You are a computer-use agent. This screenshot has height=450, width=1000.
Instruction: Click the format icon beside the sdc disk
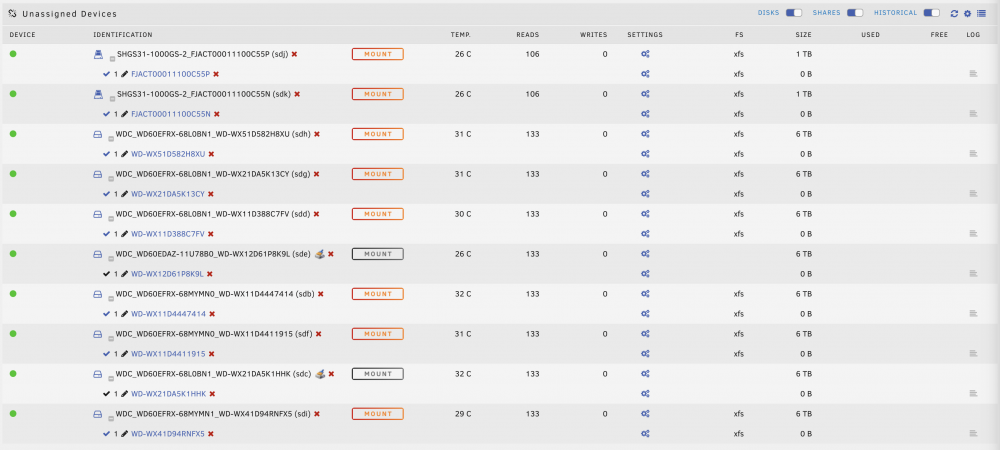(321, 374)
